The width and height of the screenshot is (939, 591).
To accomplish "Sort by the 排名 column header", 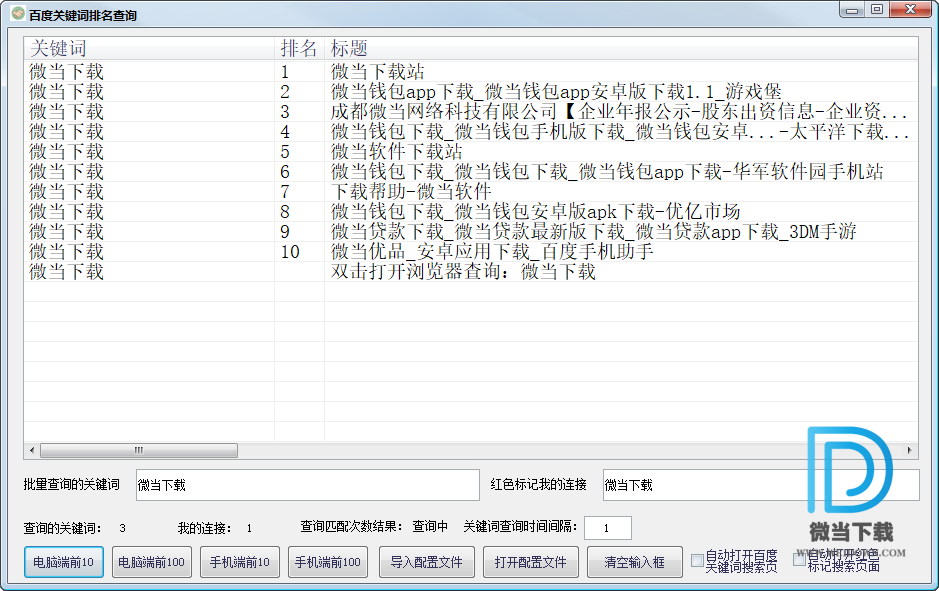I will pos(299,48).
